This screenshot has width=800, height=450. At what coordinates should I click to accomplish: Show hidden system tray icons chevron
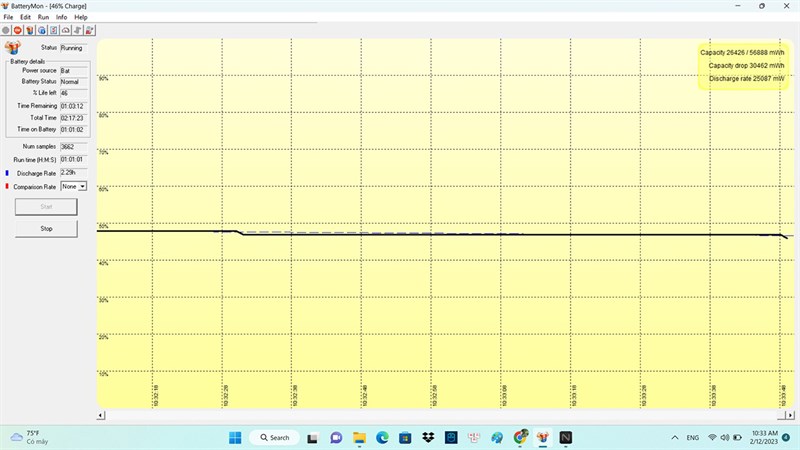(x=677, y=438)
